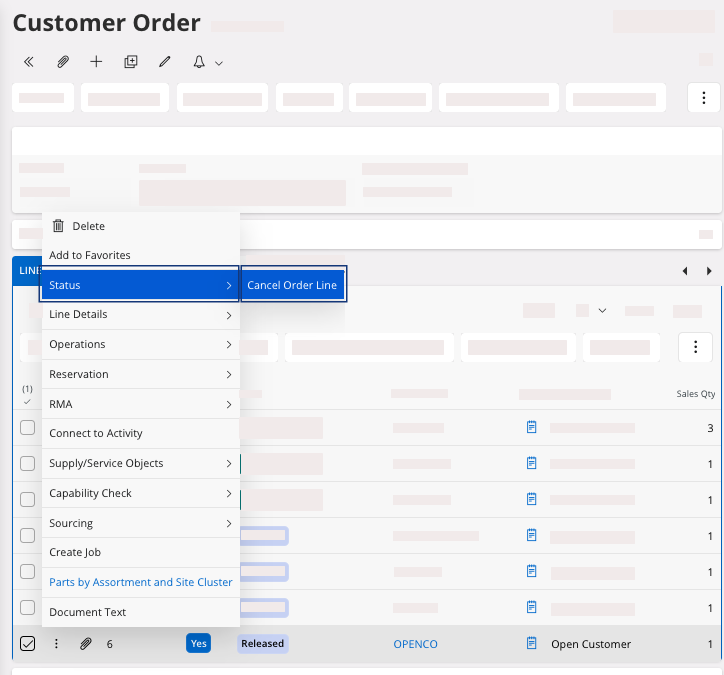Click the pencil edit icon
The image size is (724, 675).
click(x=165, y=62)
